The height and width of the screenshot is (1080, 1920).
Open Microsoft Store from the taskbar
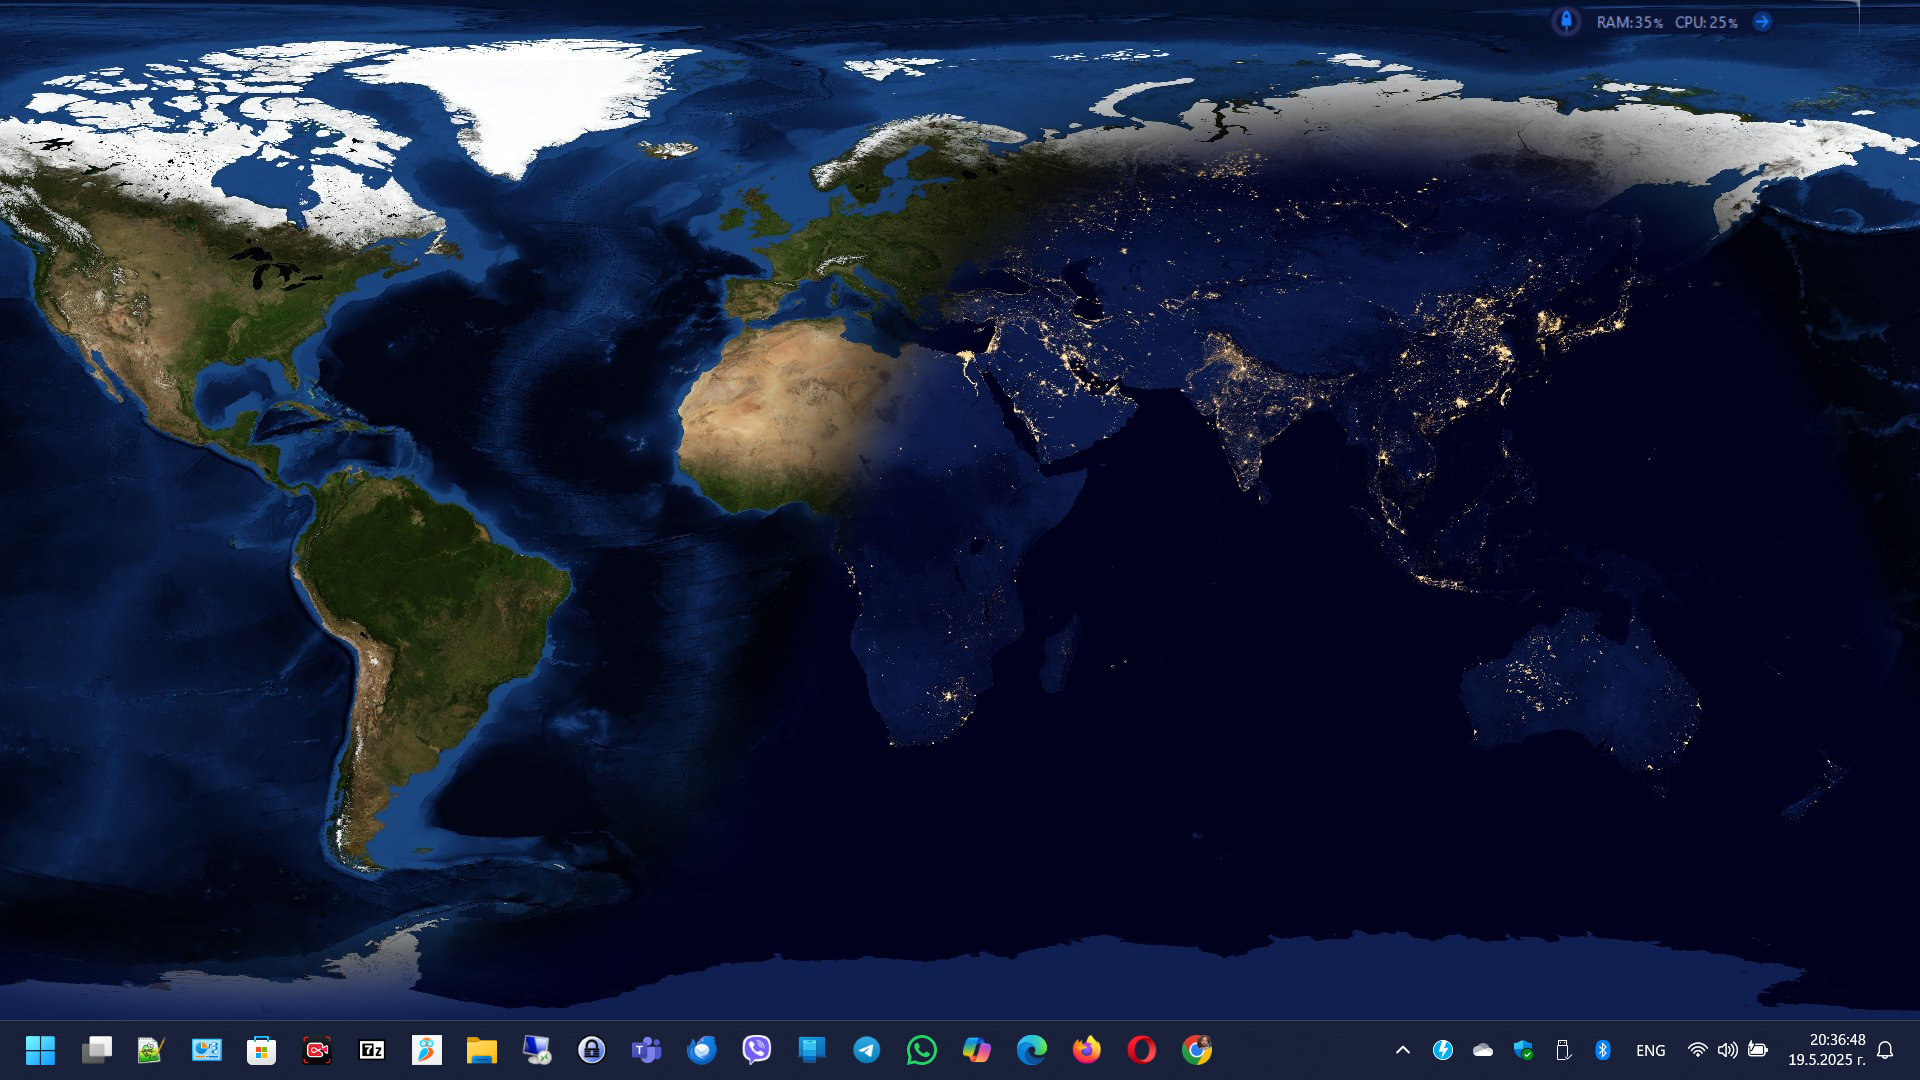[x=262, y=1050]
